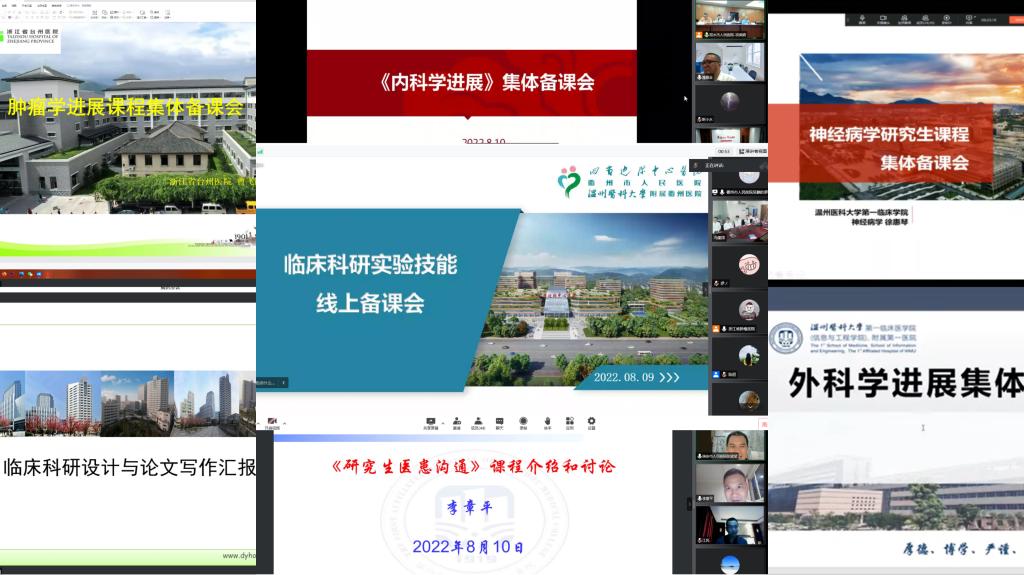Click the share screen icon in meeting toolbar
Screen dimensions: 1024x575
431,422
